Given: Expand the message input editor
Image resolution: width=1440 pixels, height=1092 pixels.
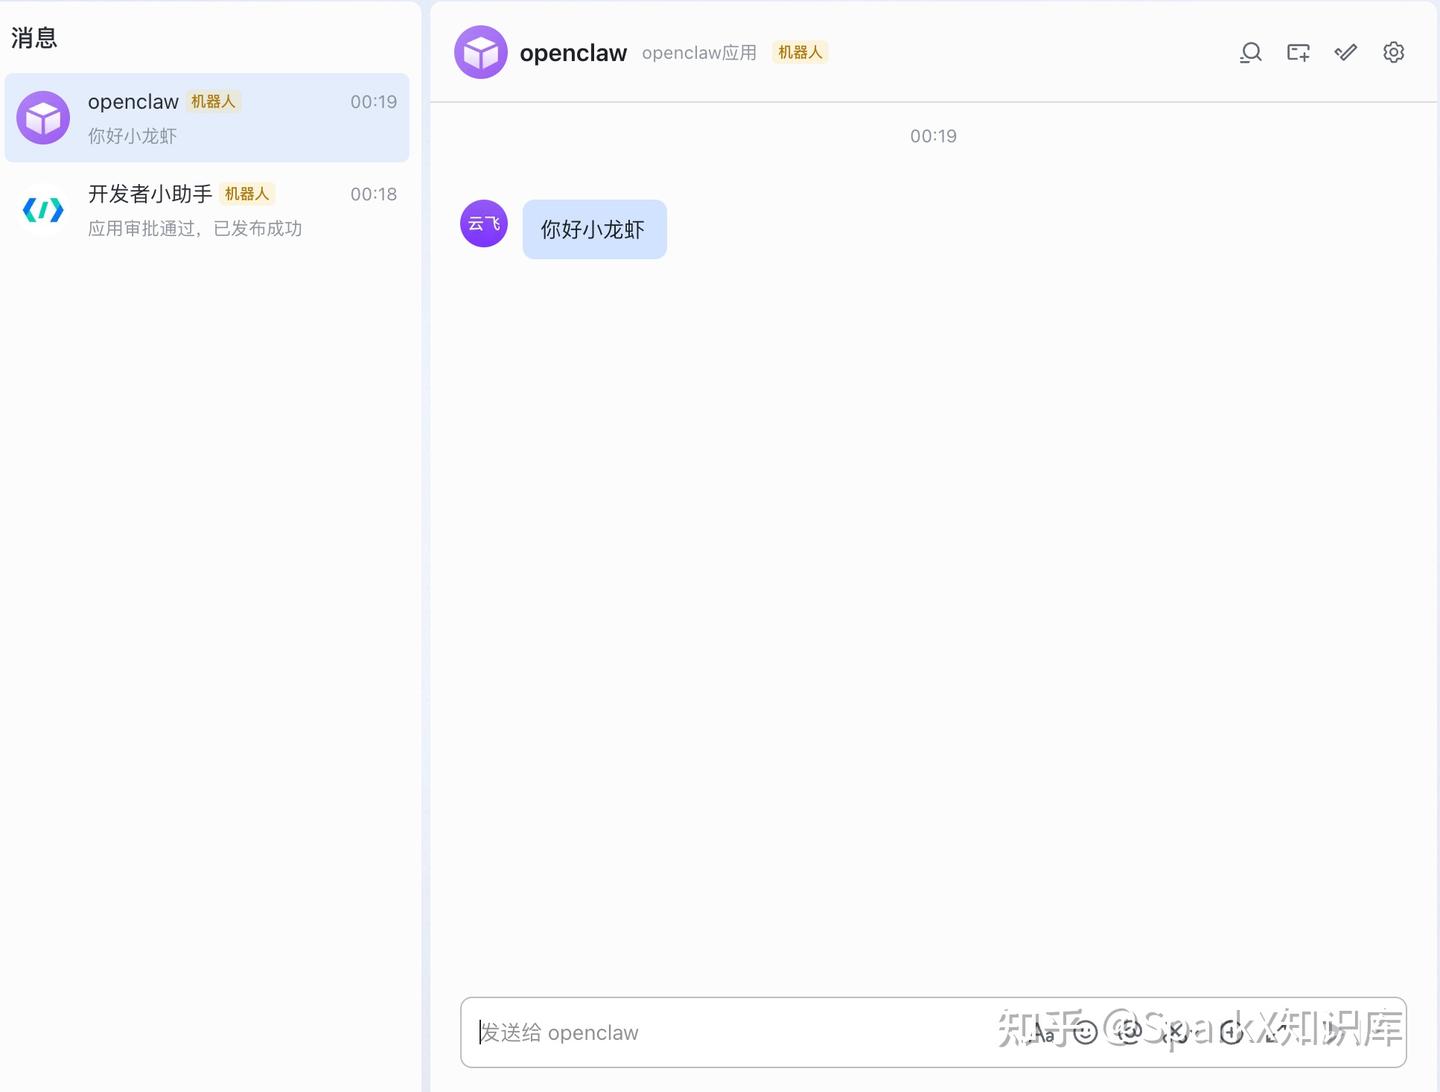Looking at the screenshot, I should 1274,1032.
